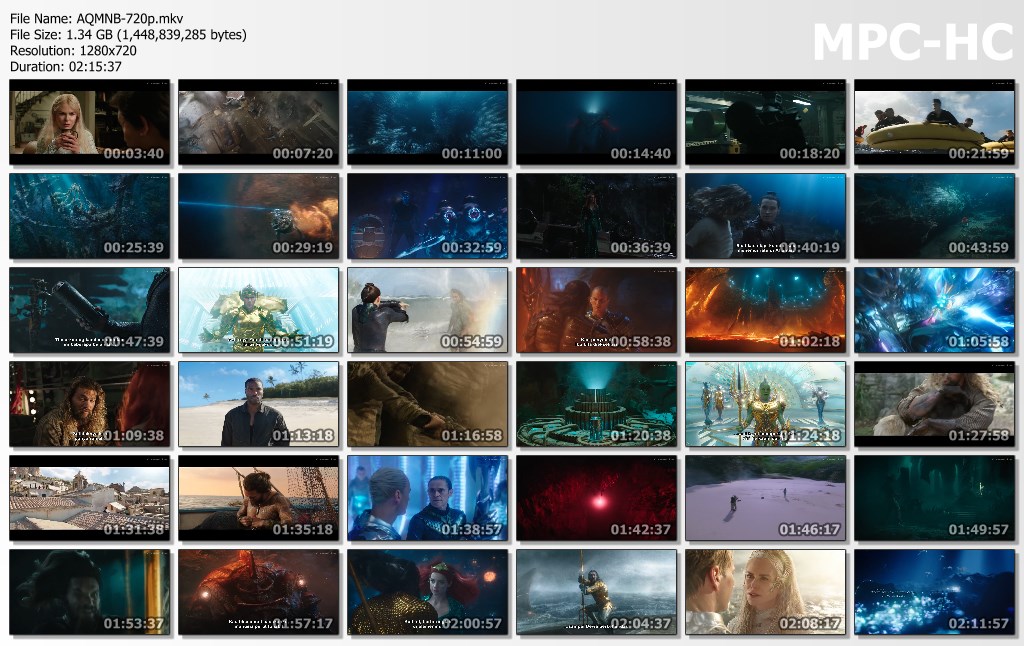1024x646 pixels.
Task: Open the frame marked 00:47:39
Action: (89, 310)
